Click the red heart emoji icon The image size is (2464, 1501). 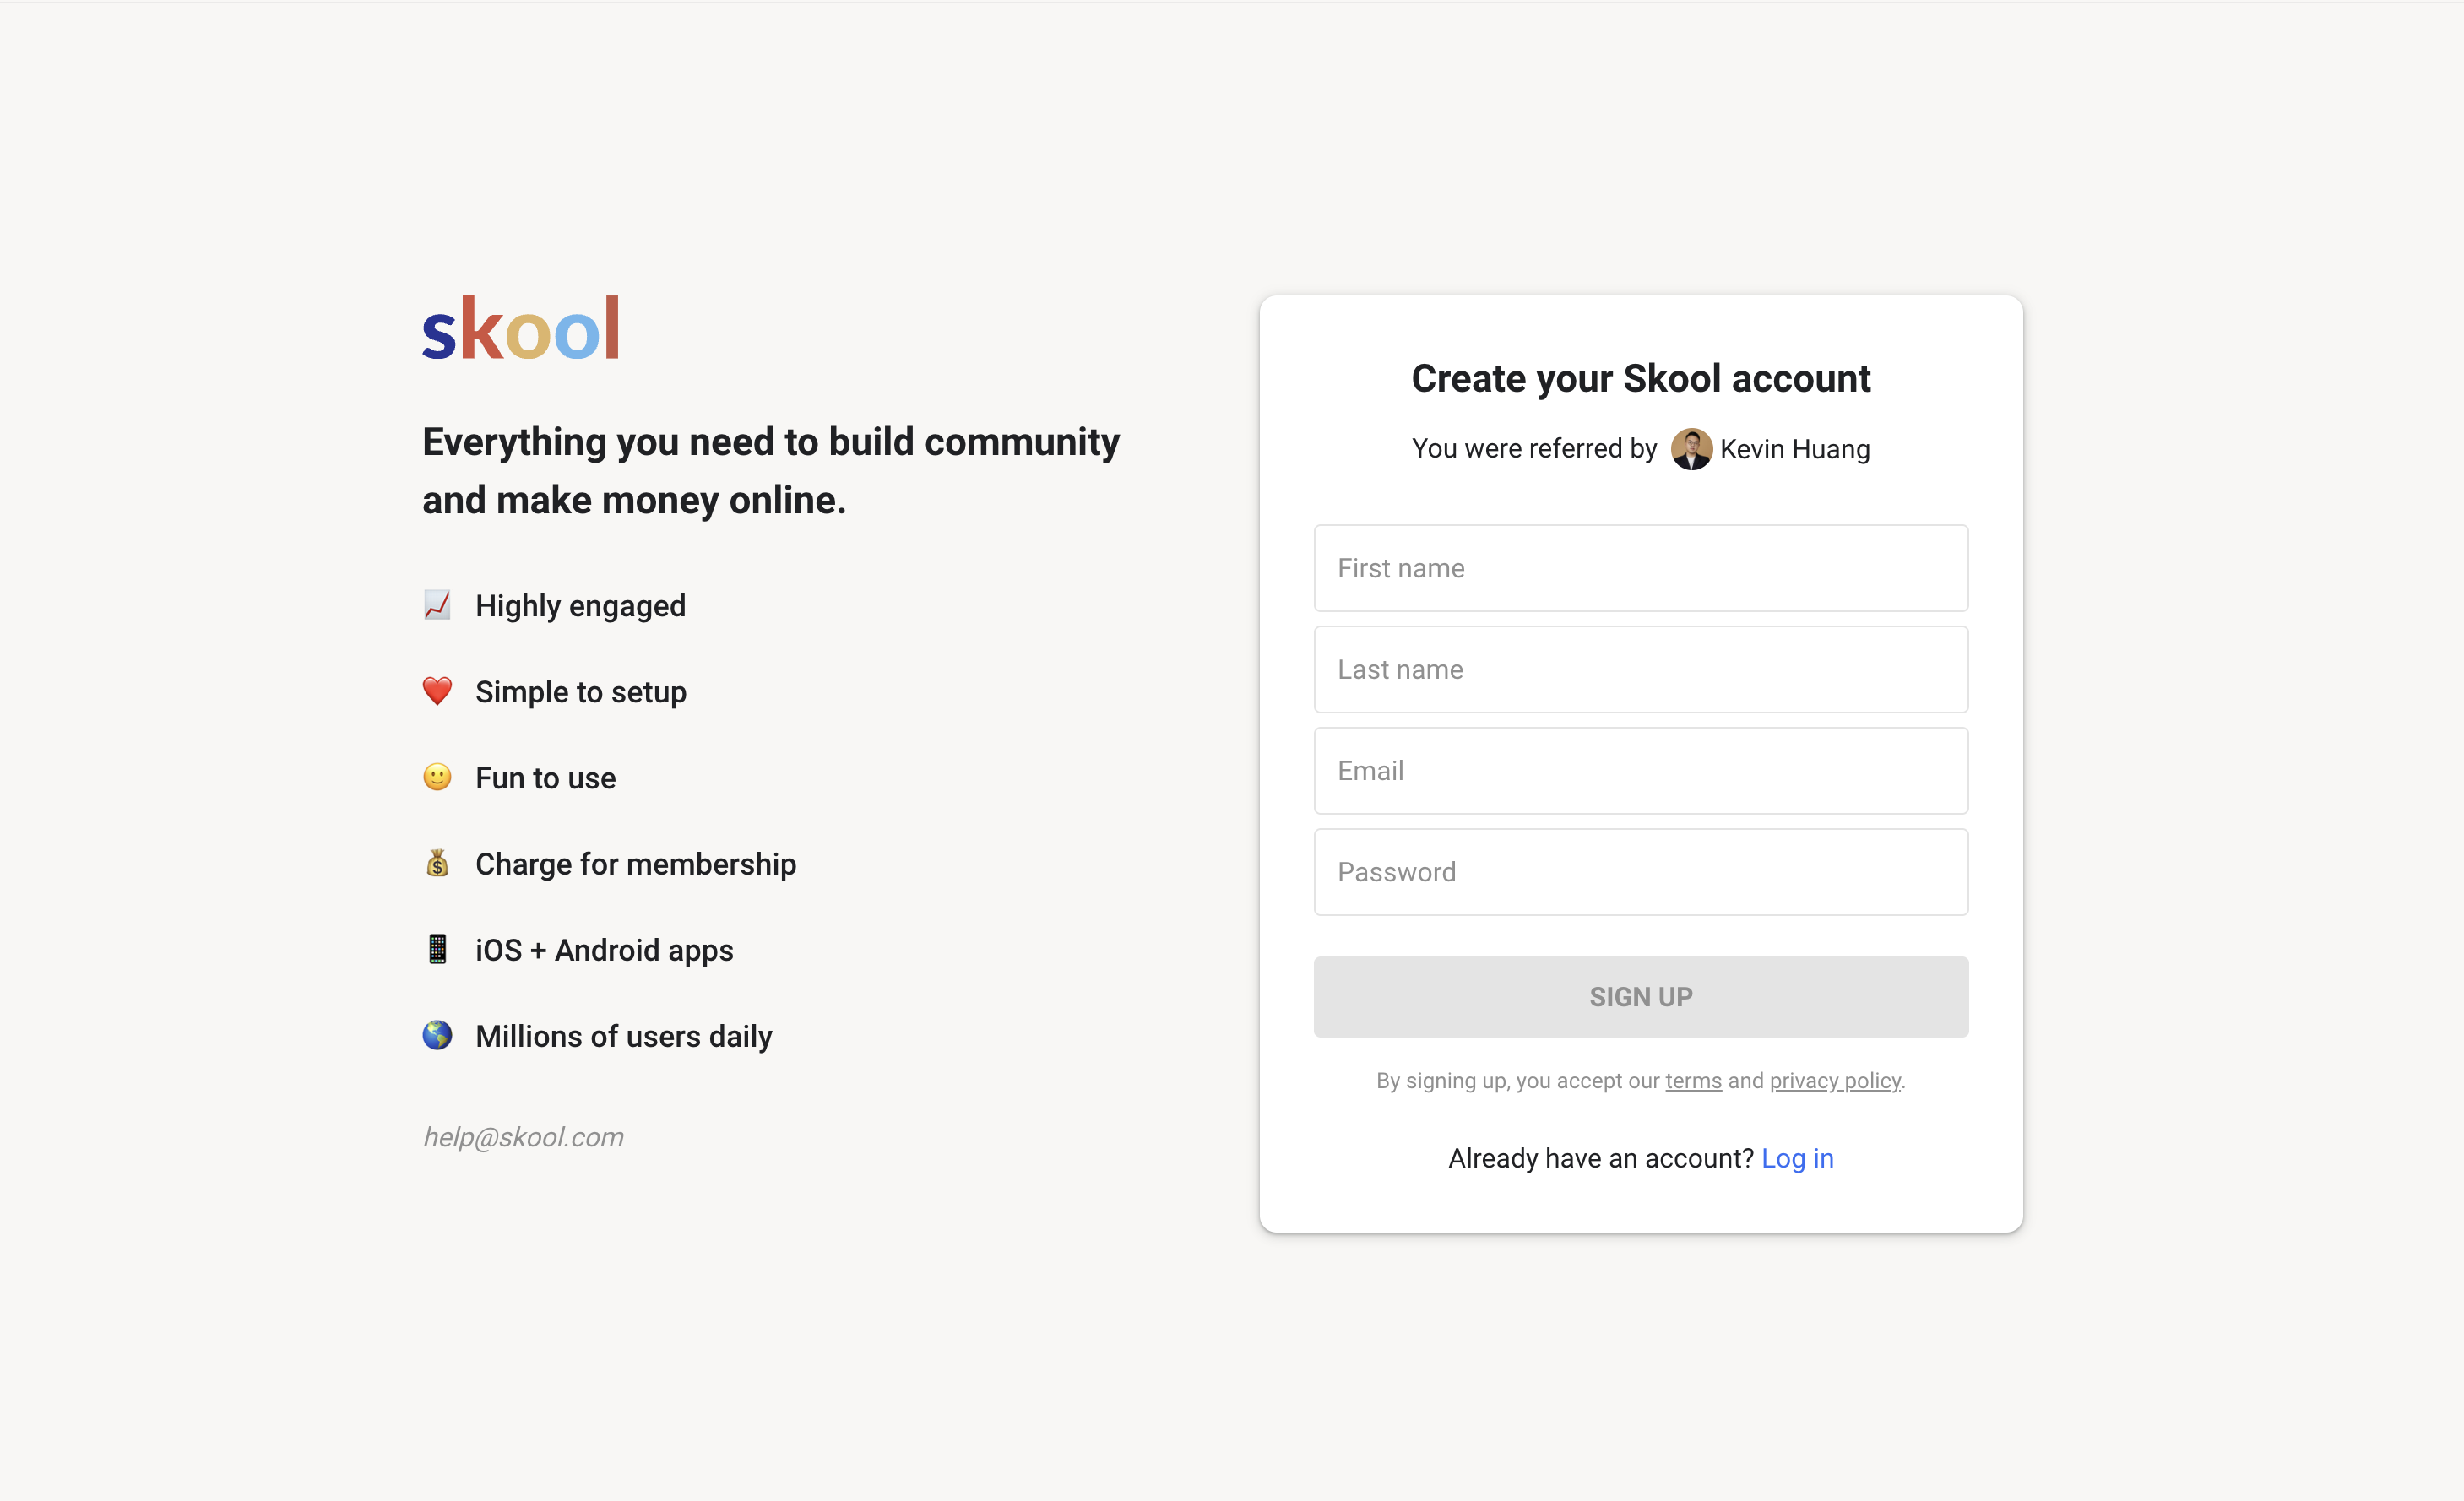pos(437,691)
